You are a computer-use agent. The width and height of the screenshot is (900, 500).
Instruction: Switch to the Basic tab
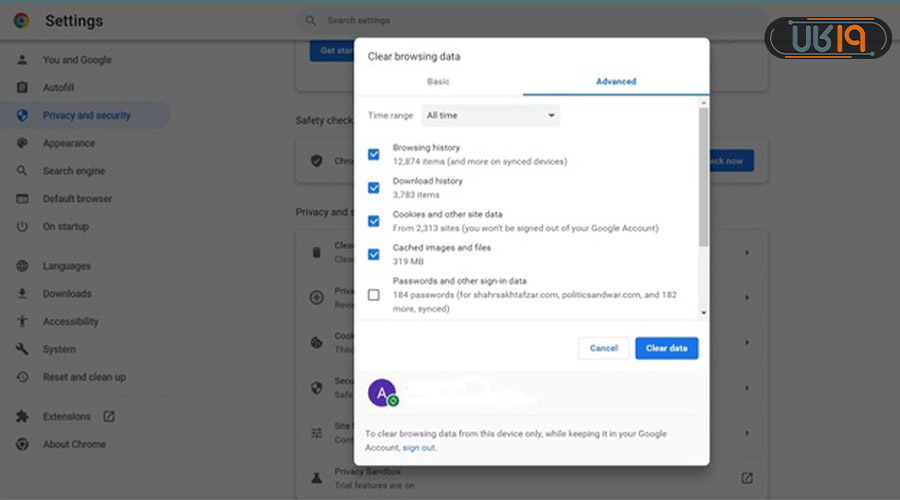[x=438, y=82]
